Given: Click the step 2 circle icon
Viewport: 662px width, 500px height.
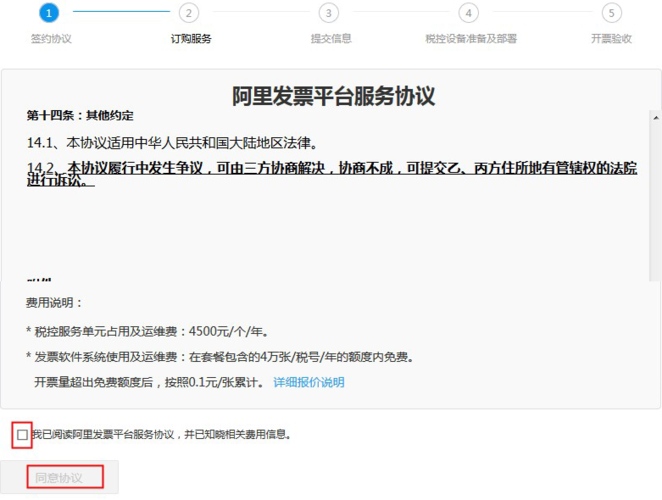Looking at the screenshot, I should tap(190, 13).
